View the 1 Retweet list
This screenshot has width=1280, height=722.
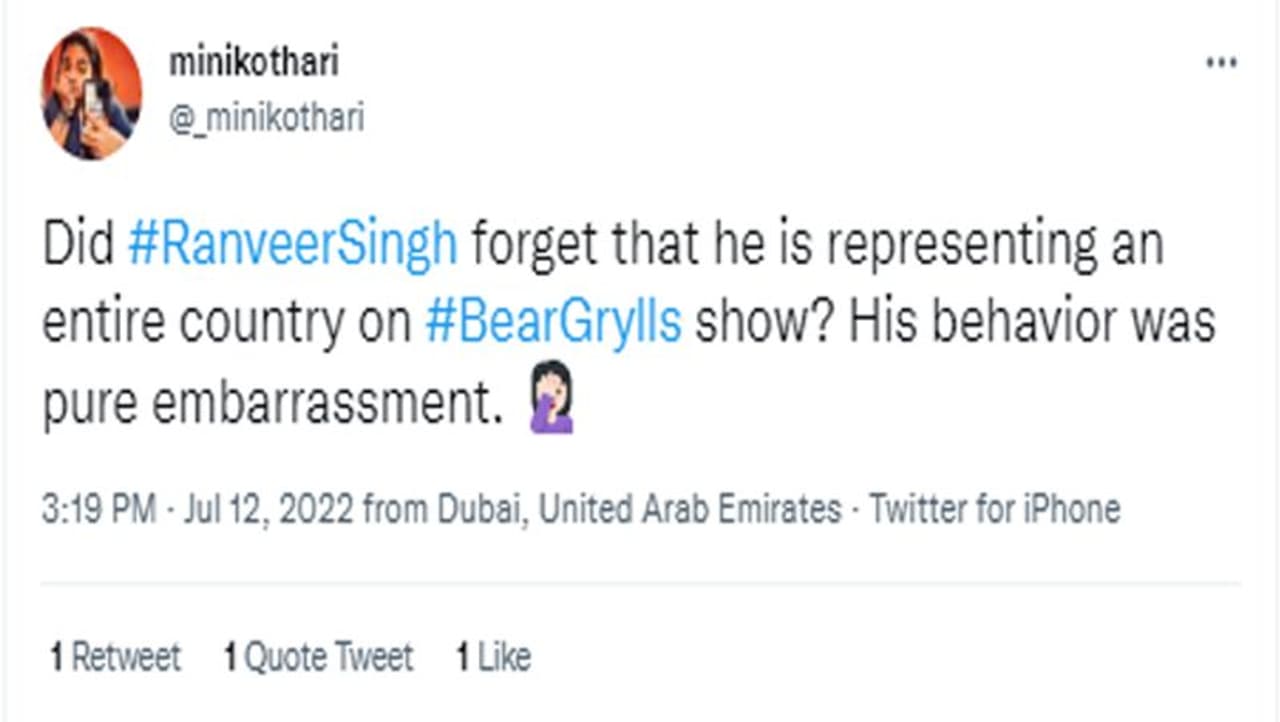pyautogui.click(x=116, y=657)
